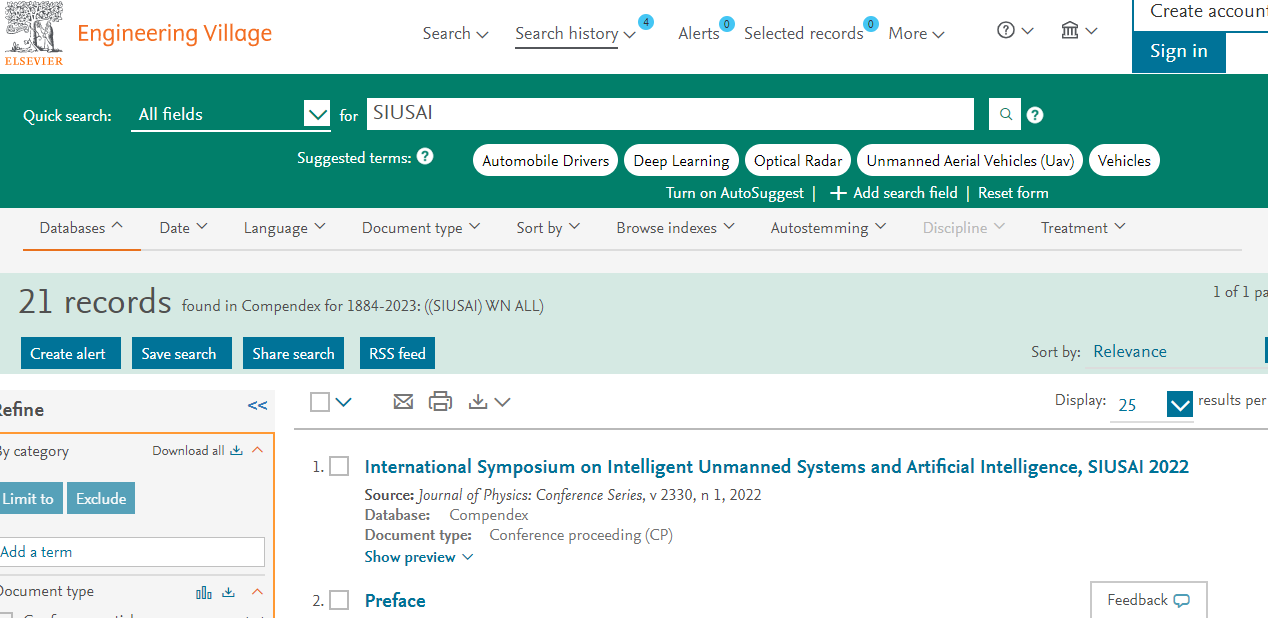Expand the Autostemming dropdown

coord(828,228)
